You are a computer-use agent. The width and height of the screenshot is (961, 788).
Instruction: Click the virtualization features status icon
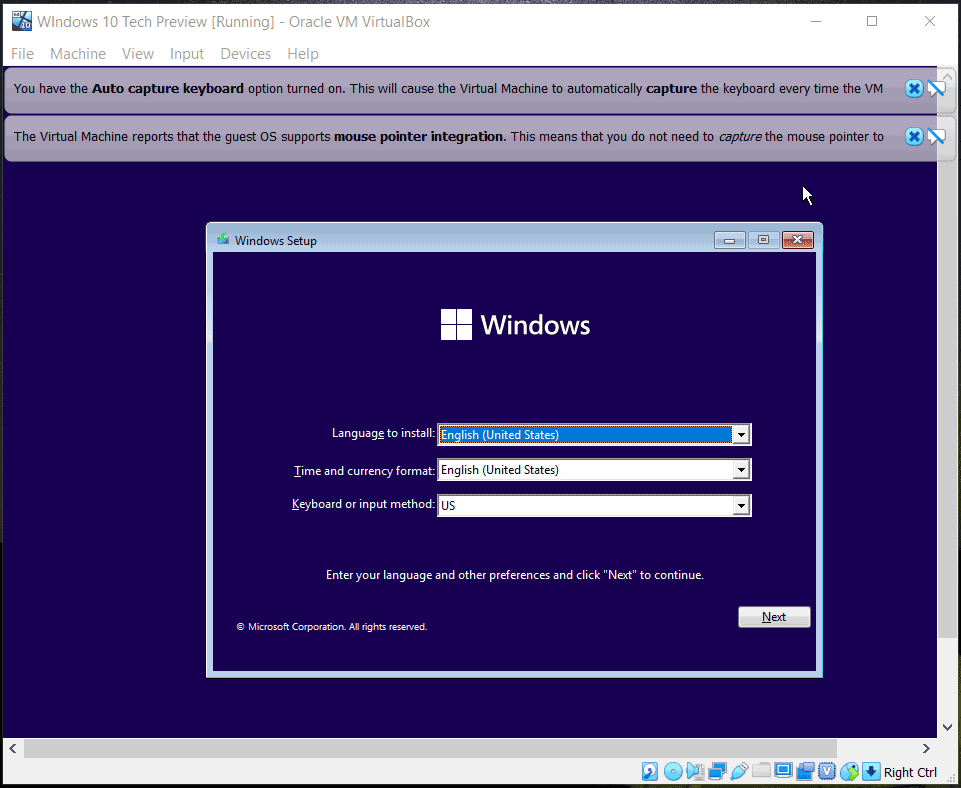coord(827,771)
